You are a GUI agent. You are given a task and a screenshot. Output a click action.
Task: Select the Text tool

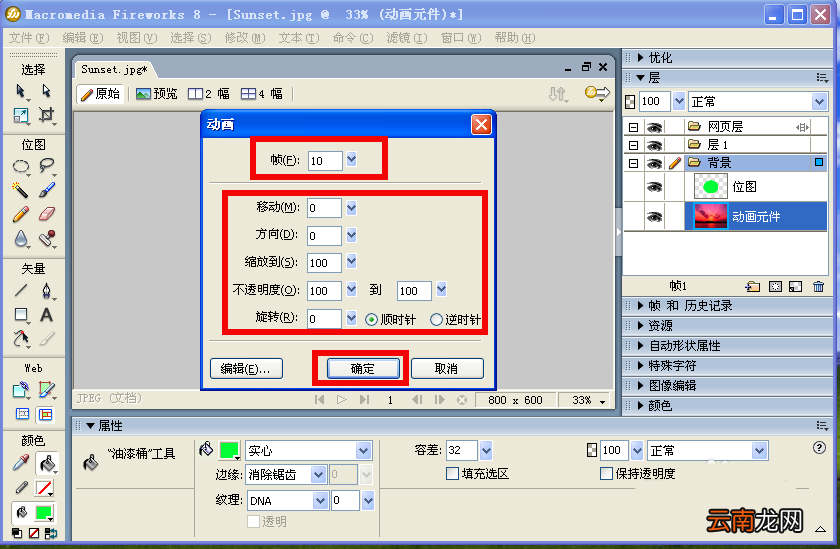pyautogui.click(x=47, y=314)
